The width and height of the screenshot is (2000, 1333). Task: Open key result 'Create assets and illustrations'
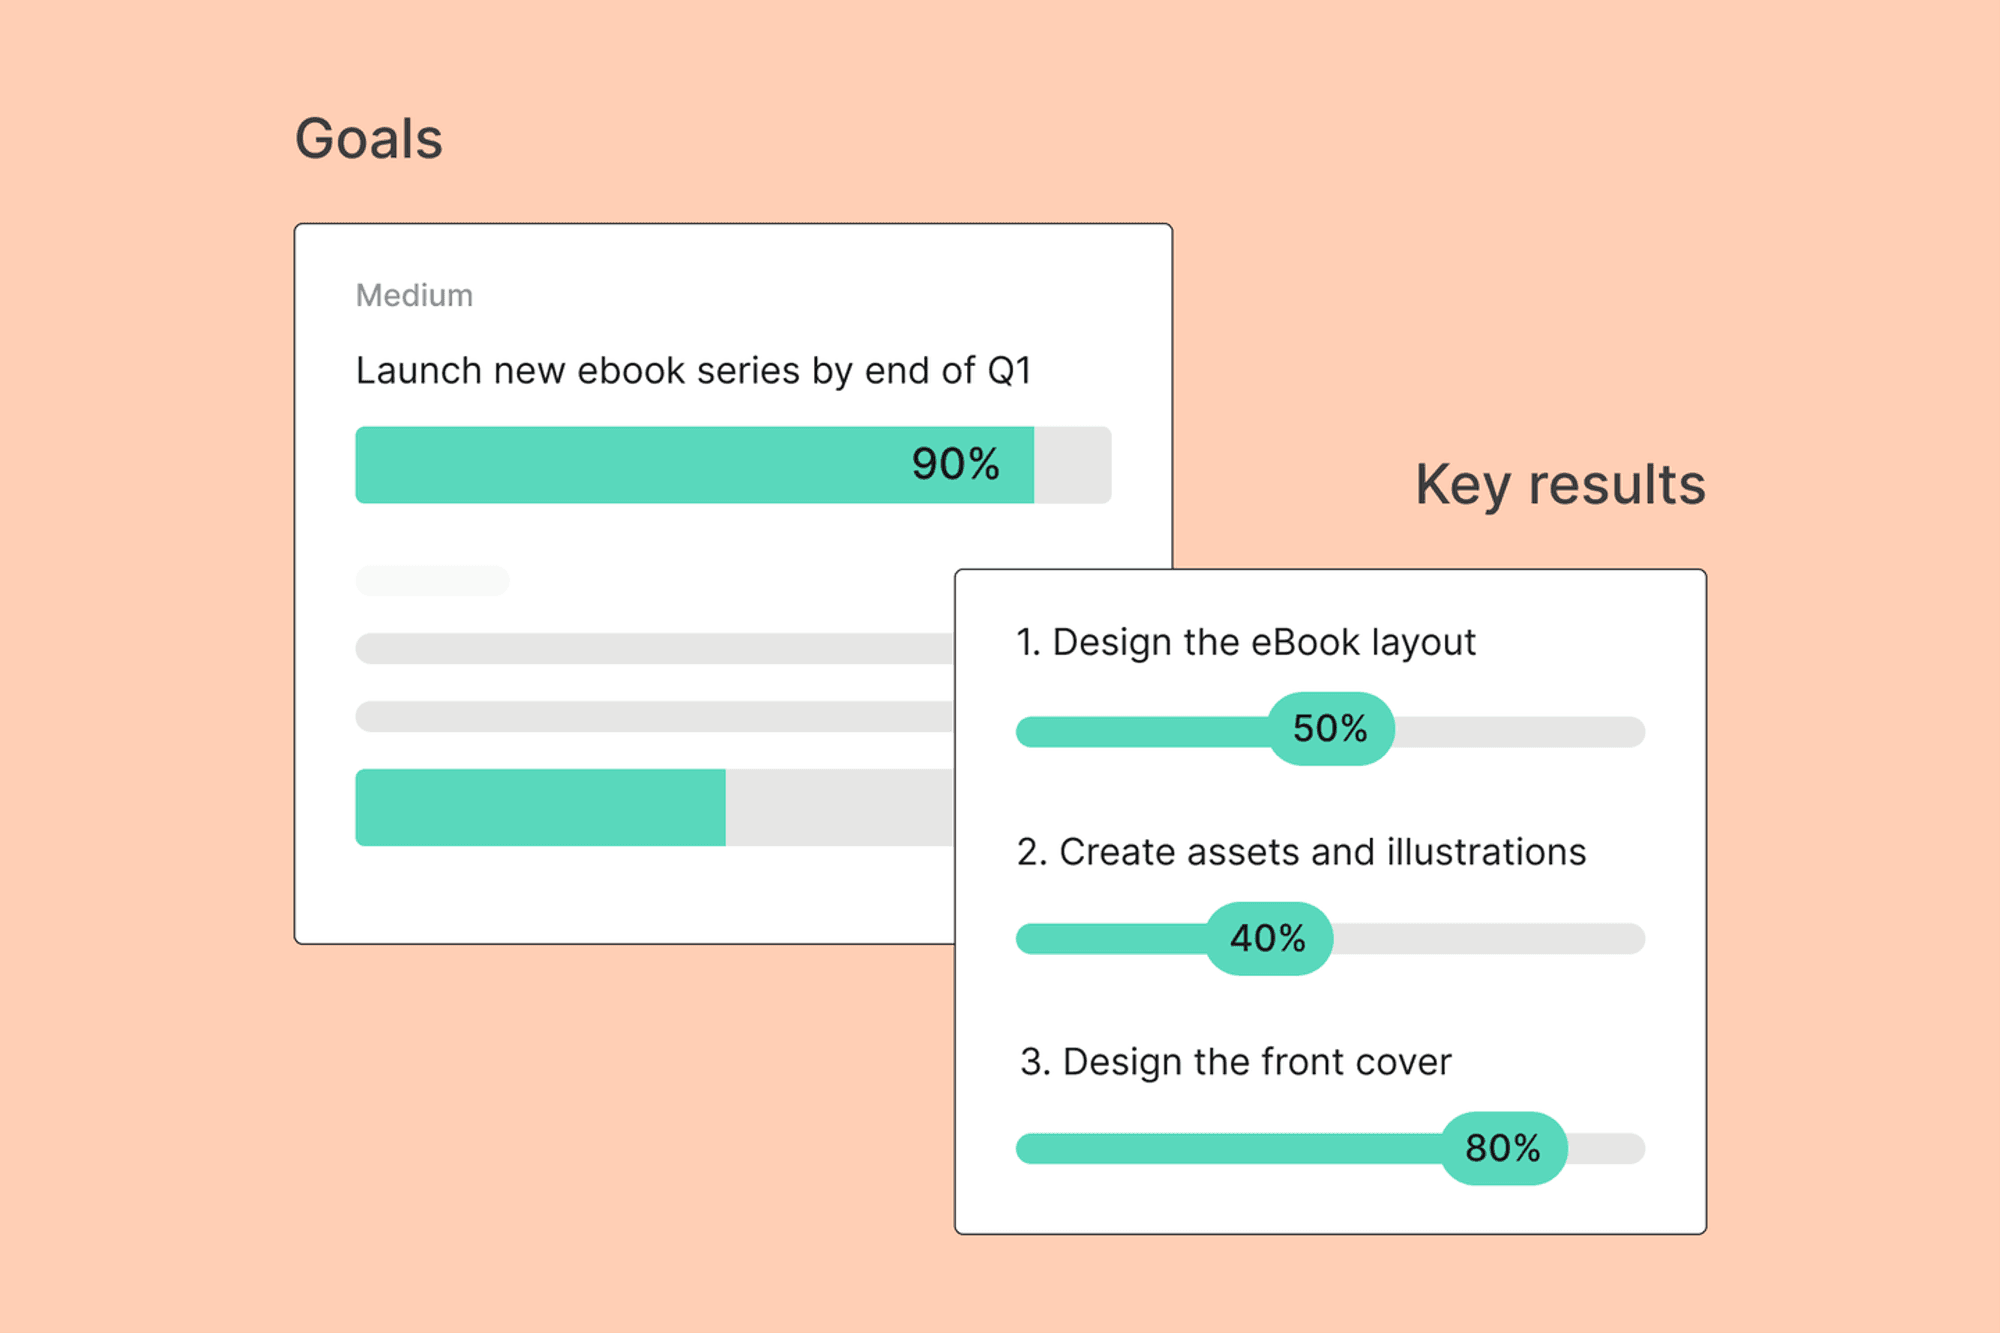click(1301, 852)
